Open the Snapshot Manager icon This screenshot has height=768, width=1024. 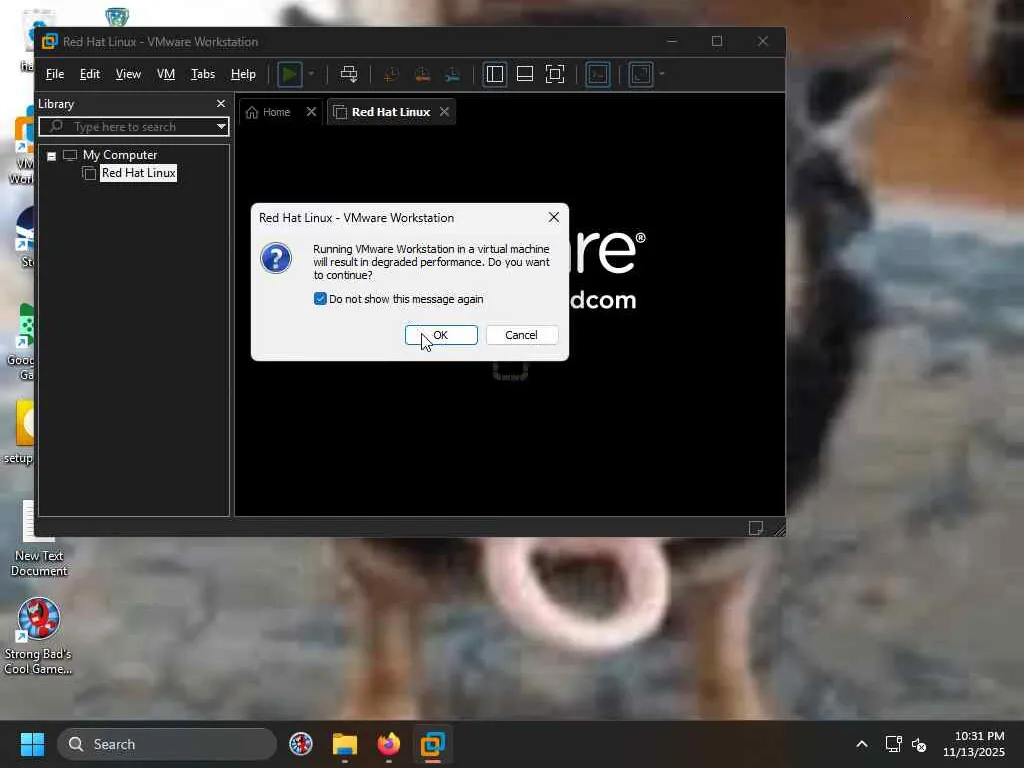point(452,74)
